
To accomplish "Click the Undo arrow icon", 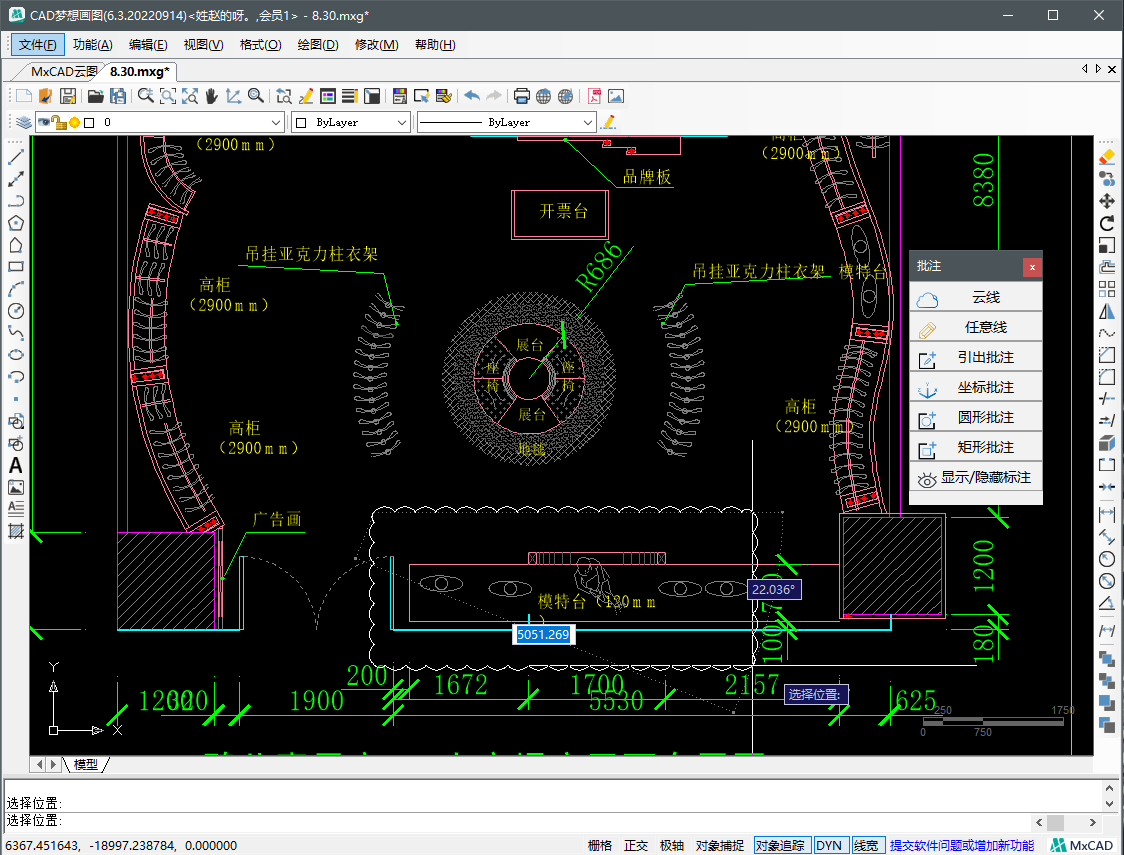I will coord(472,96).
